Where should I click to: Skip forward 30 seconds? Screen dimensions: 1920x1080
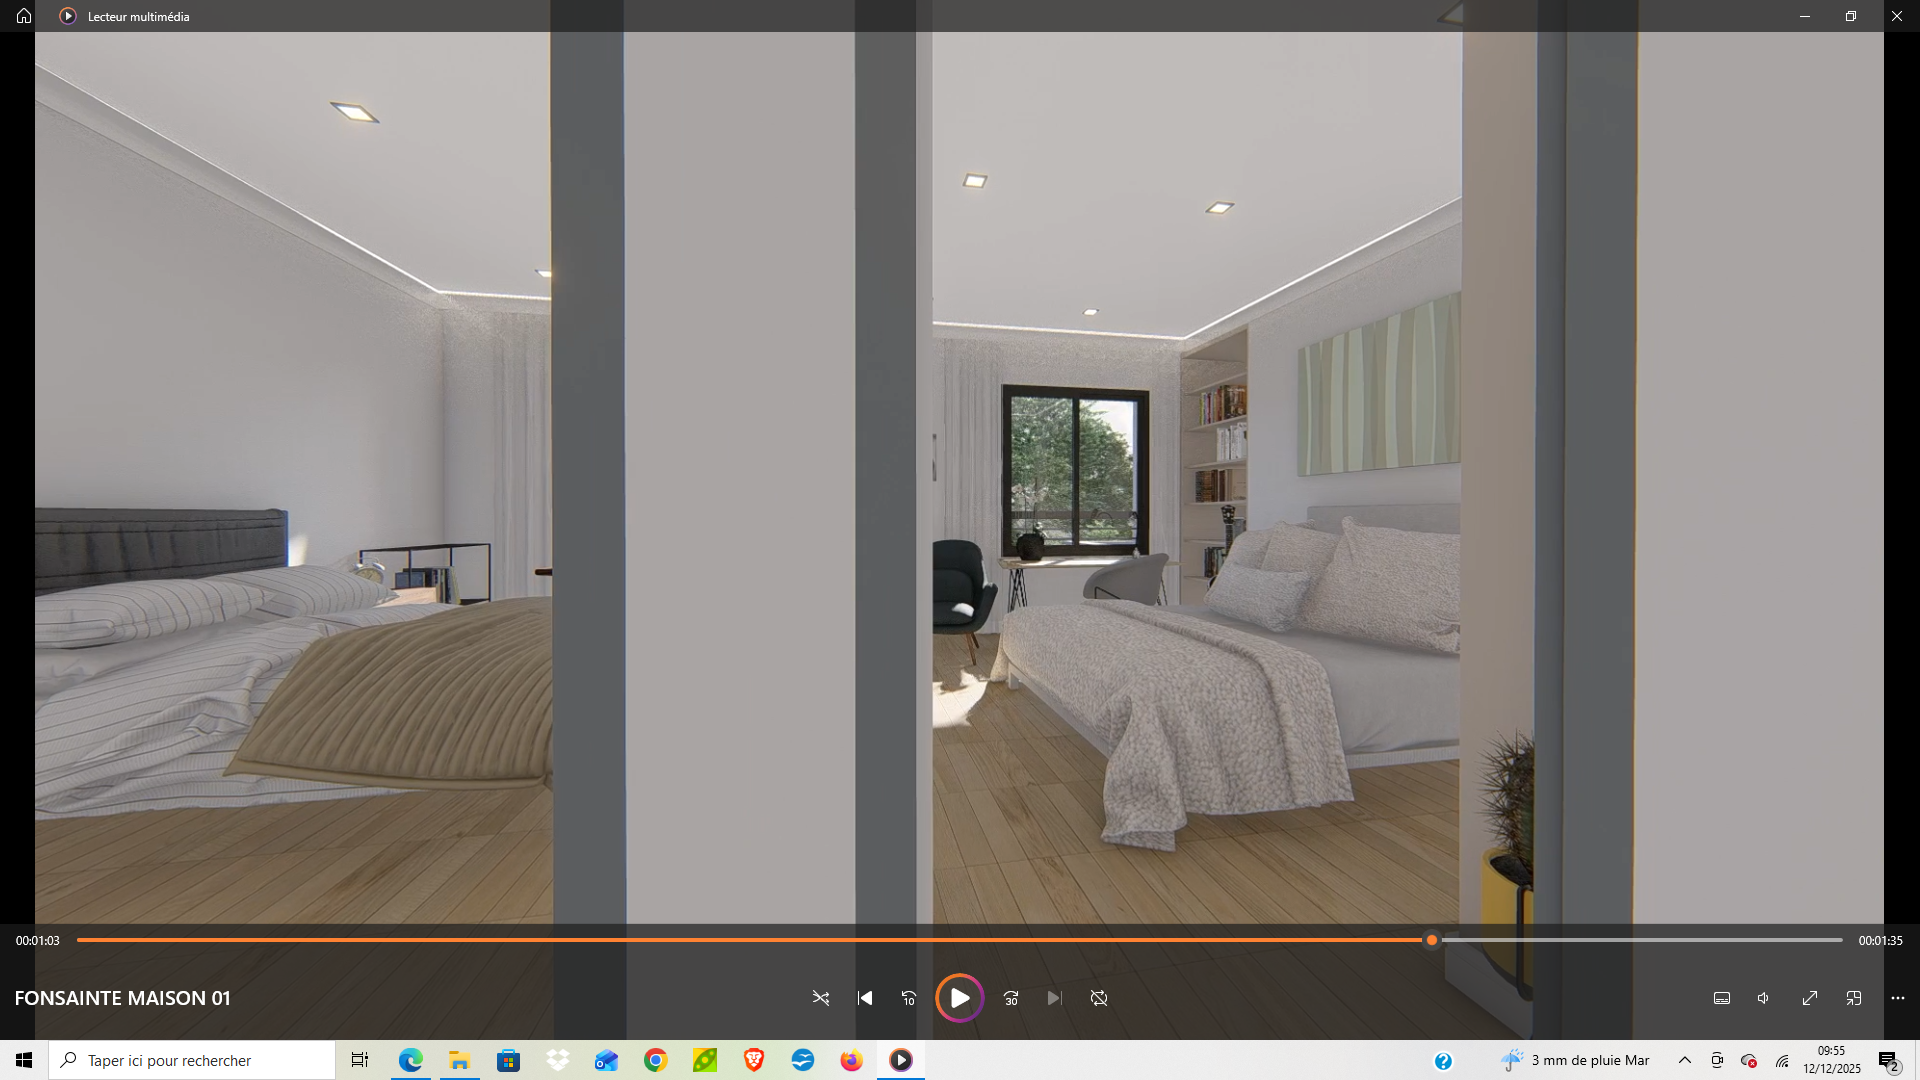[1011, 998]
